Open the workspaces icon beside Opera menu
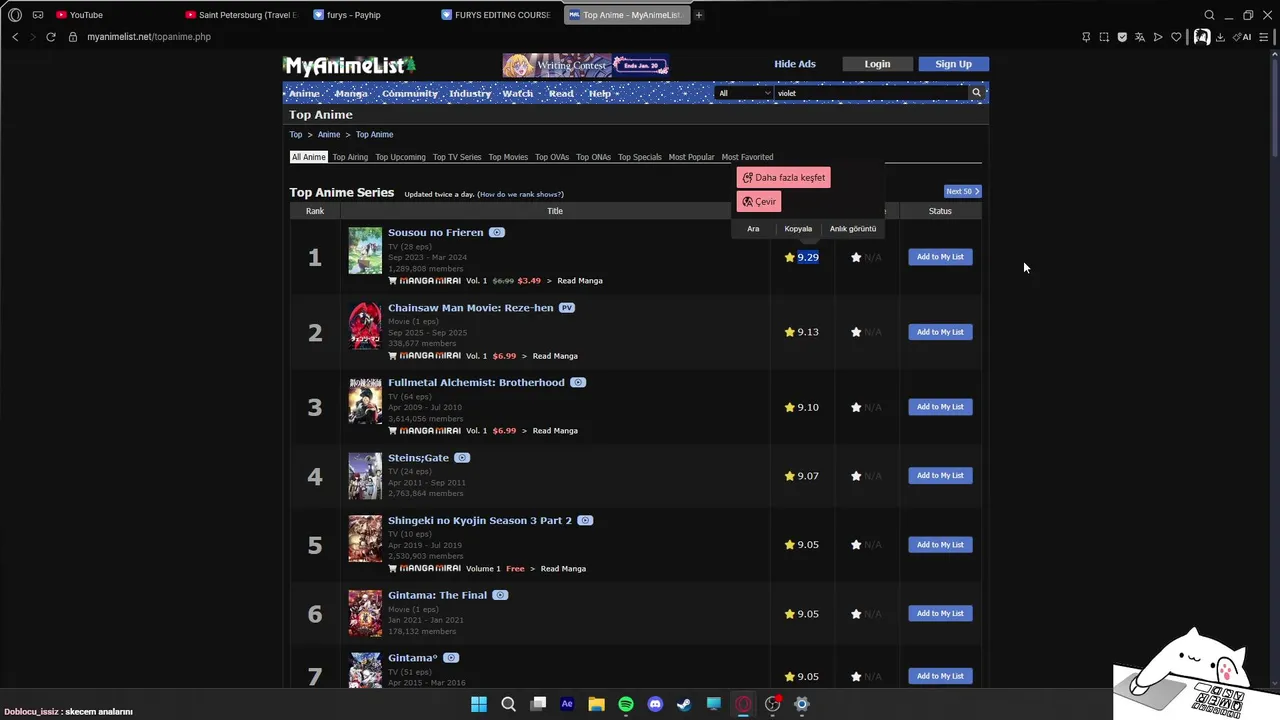 38,15
